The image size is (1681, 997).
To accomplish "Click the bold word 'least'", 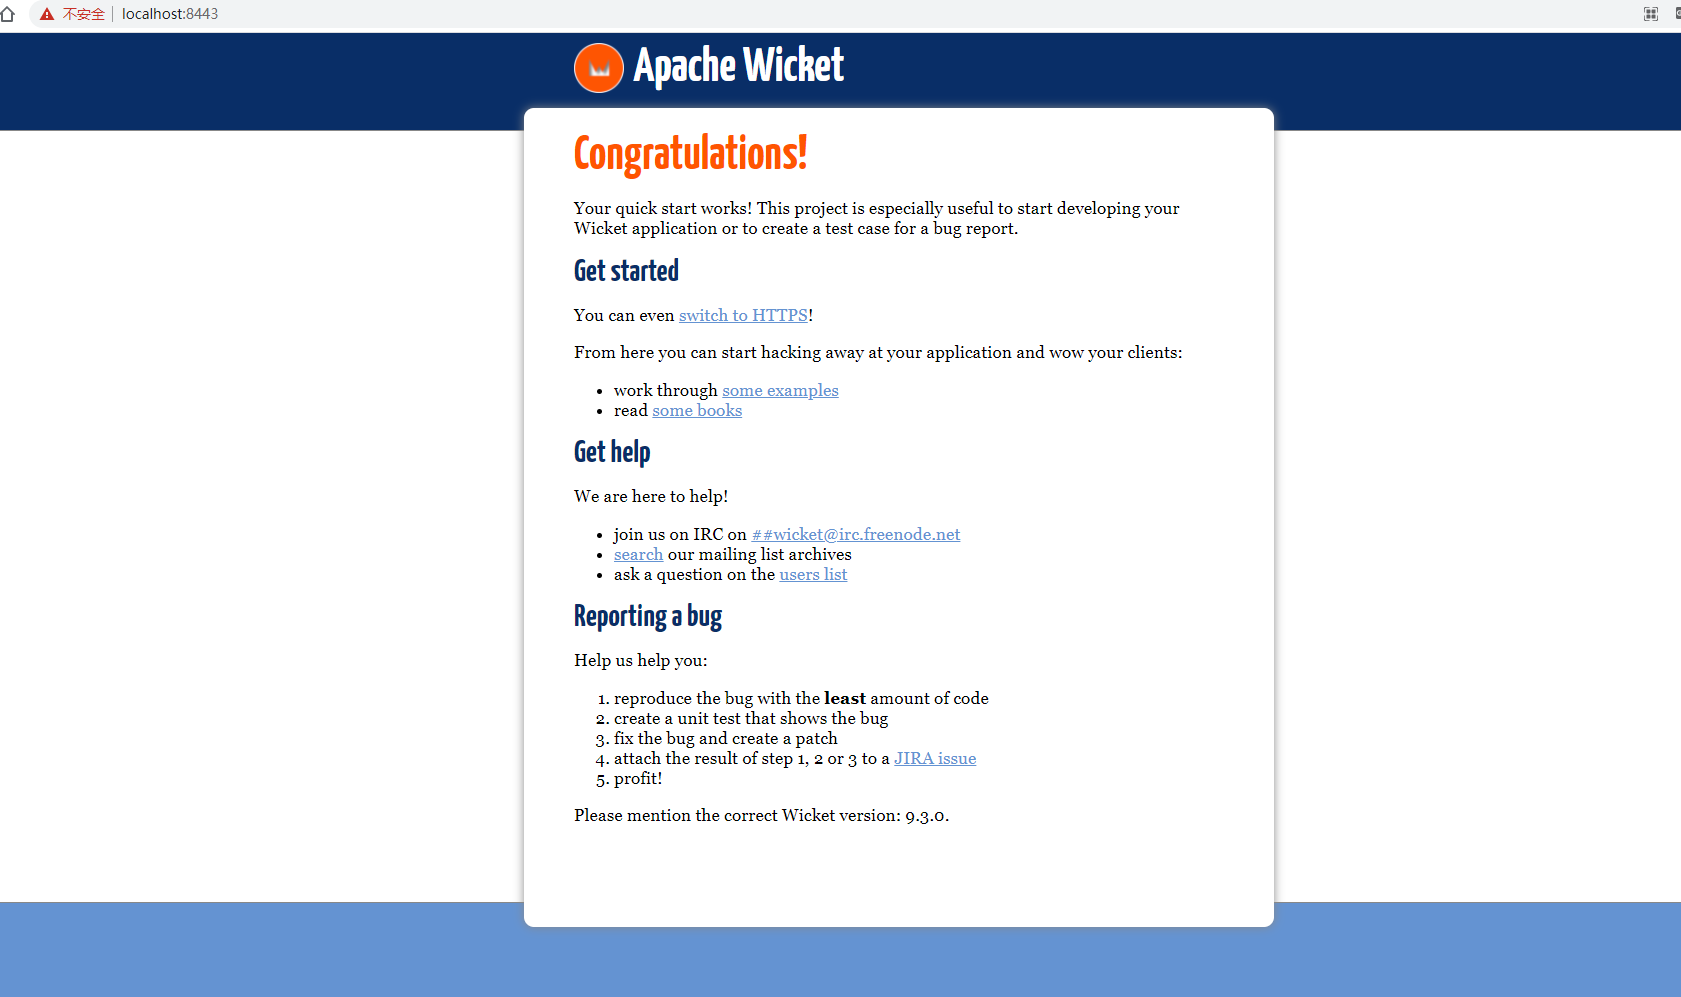I will [x=845, y=698].
